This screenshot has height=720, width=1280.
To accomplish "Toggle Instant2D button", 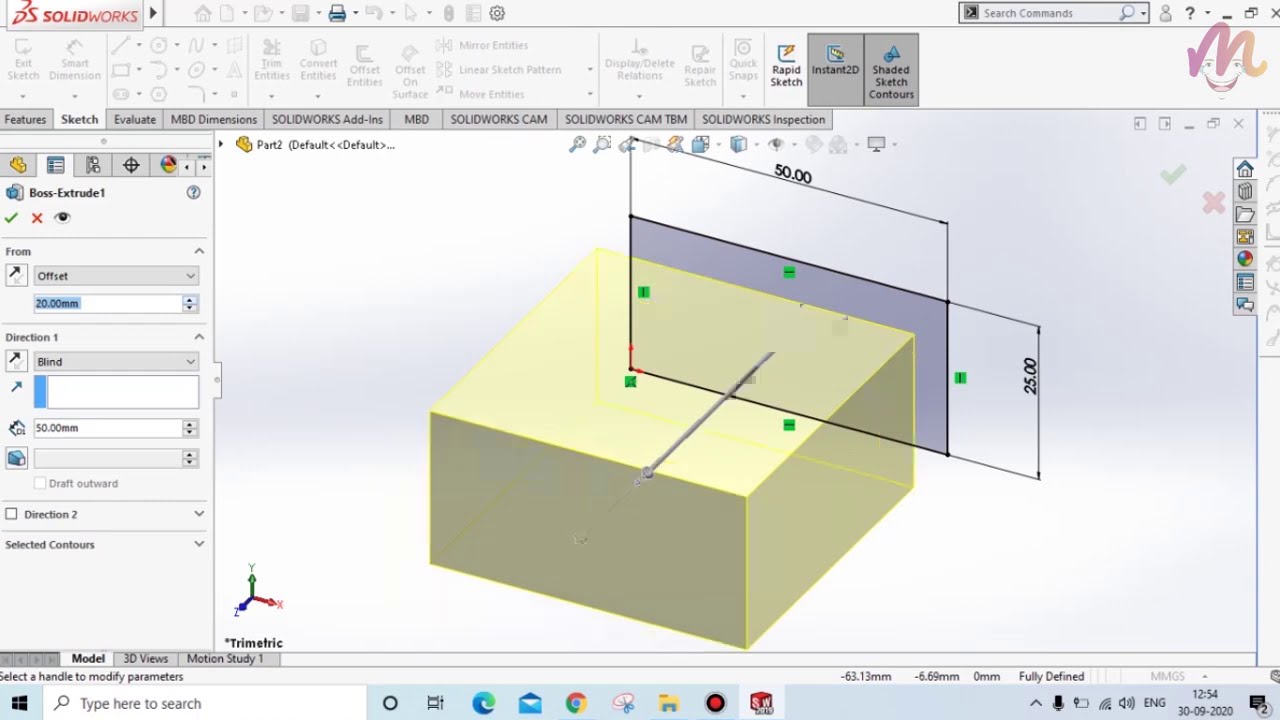I will [835, 69].
